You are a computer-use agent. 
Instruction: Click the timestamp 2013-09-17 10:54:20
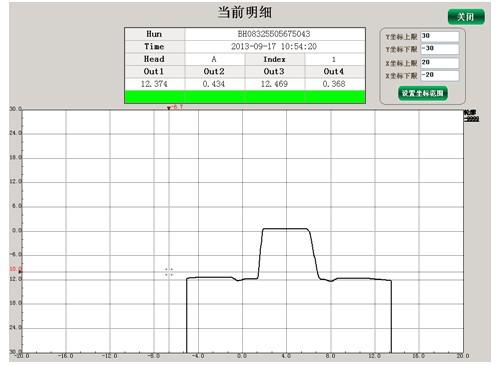[x=274, y=47]
